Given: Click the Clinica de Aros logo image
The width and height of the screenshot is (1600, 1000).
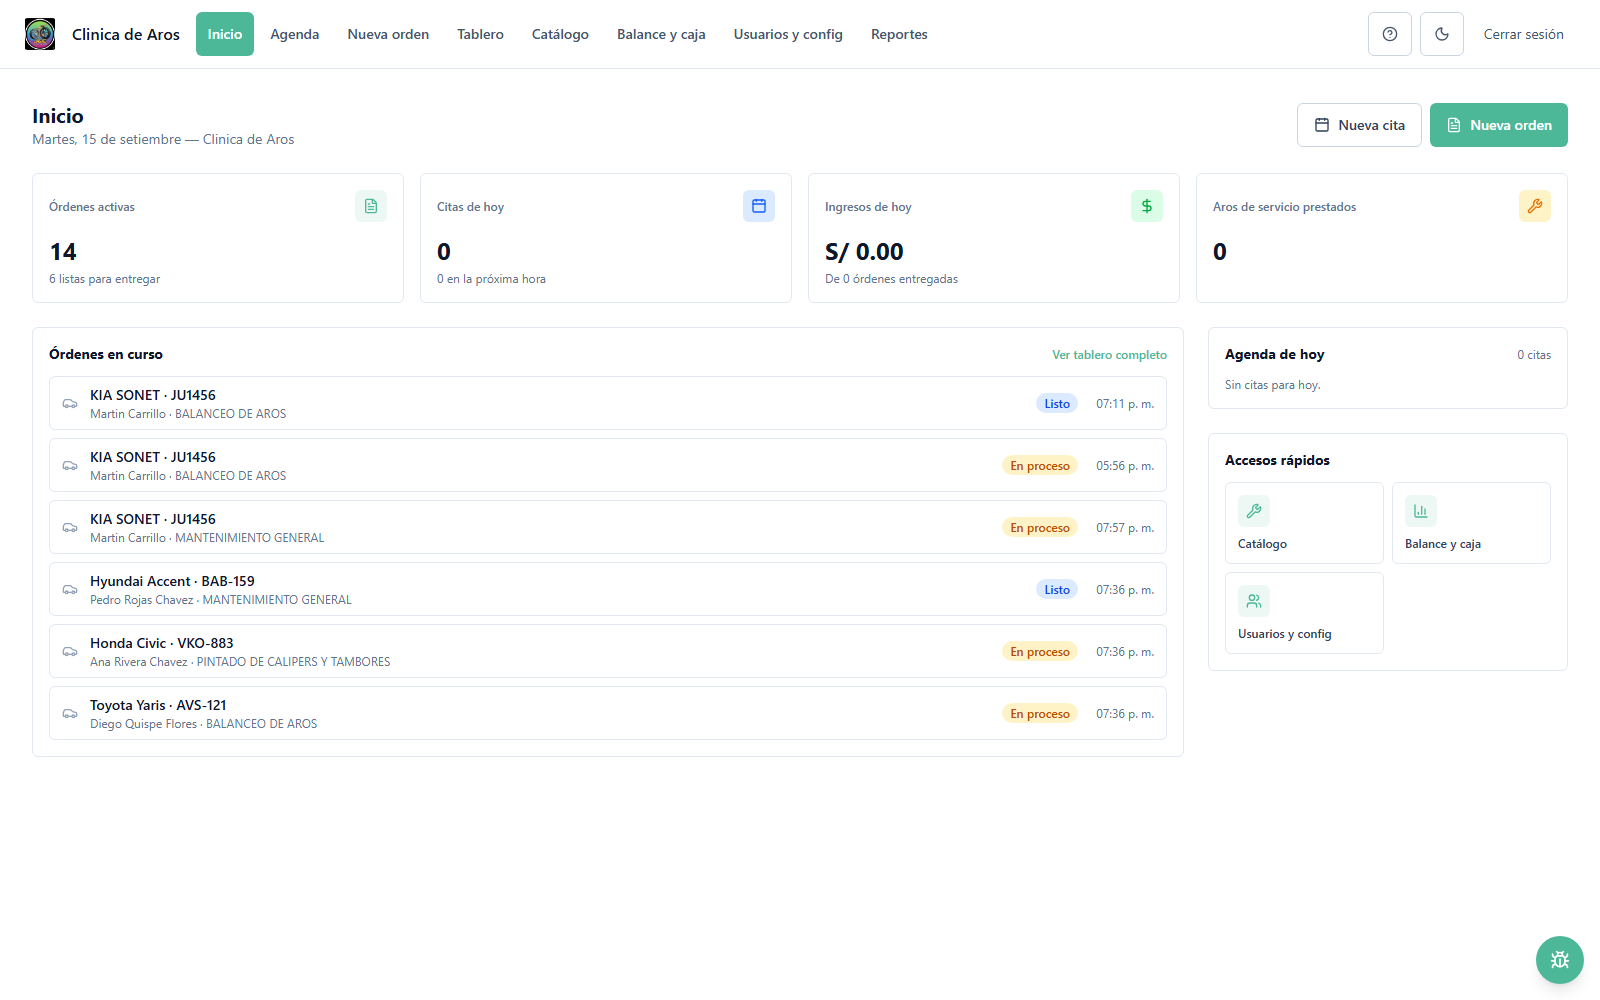Looking at the screenshot, I should tap(40, 34).
